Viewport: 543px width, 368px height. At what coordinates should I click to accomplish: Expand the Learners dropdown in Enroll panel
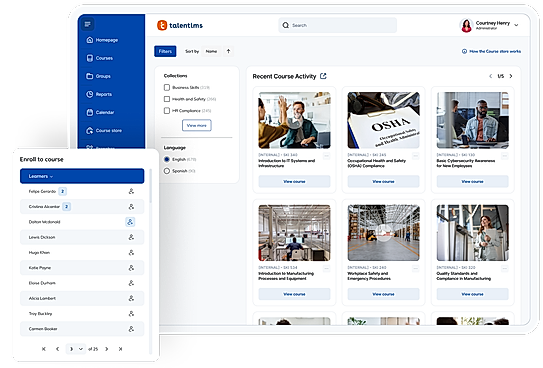click(82, 176)
